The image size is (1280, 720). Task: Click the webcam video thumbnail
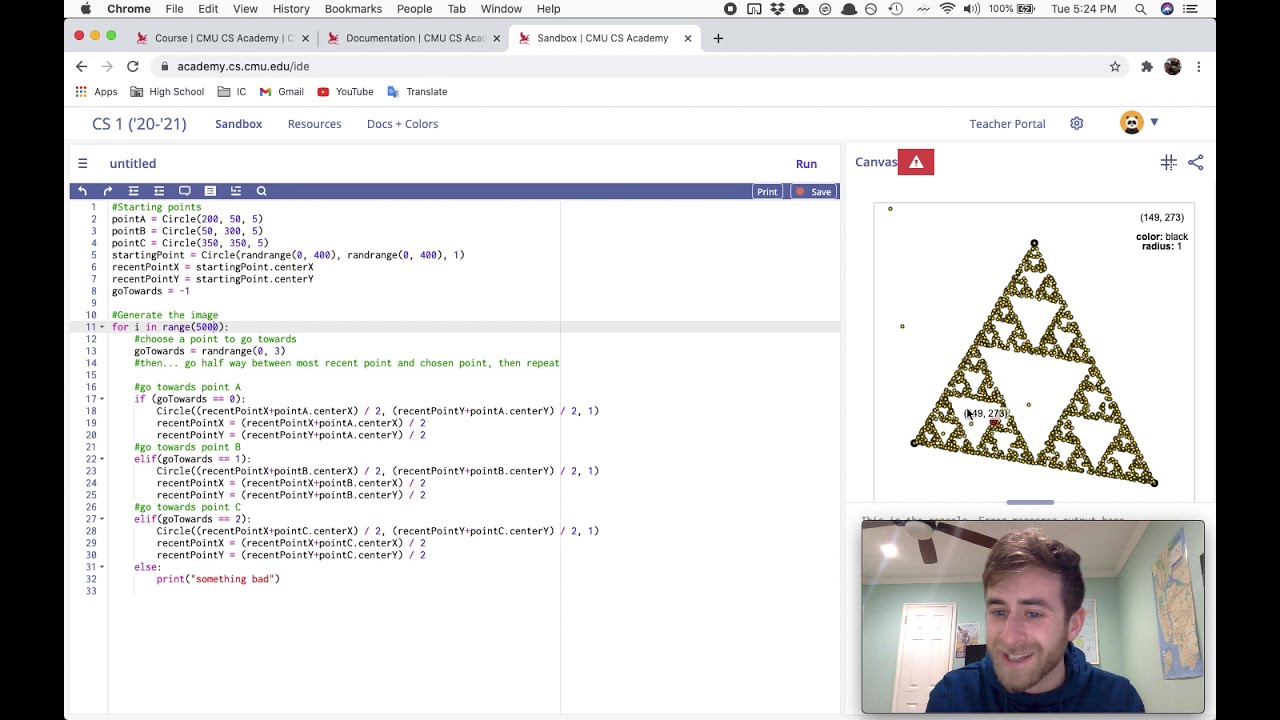pos(1033,617)
